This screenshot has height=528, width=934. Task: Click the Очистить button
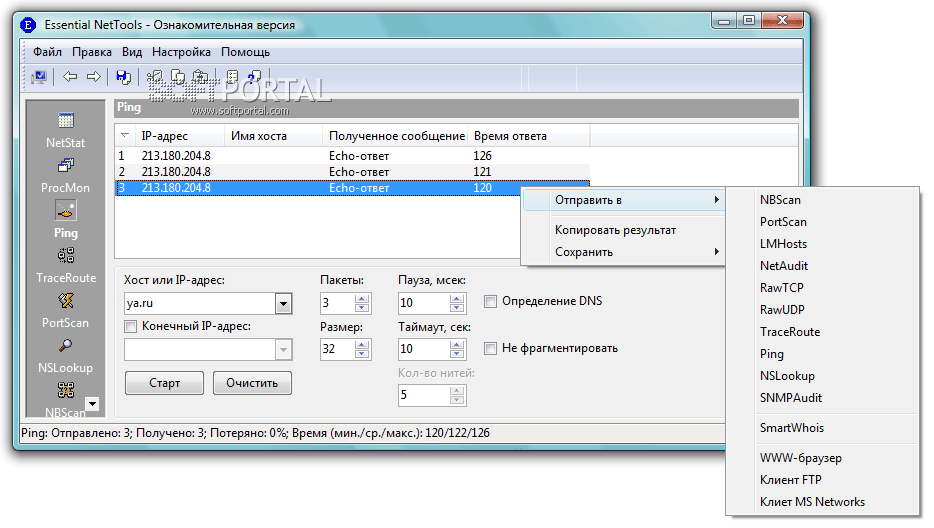[252, 383]
